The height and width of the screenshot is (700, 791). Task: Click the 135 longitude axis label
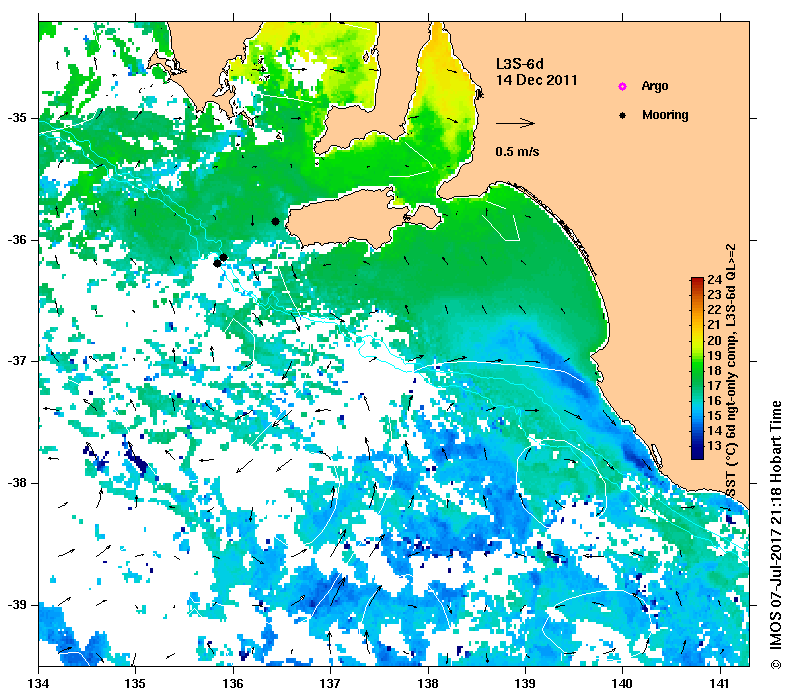[x=136, y=684]
